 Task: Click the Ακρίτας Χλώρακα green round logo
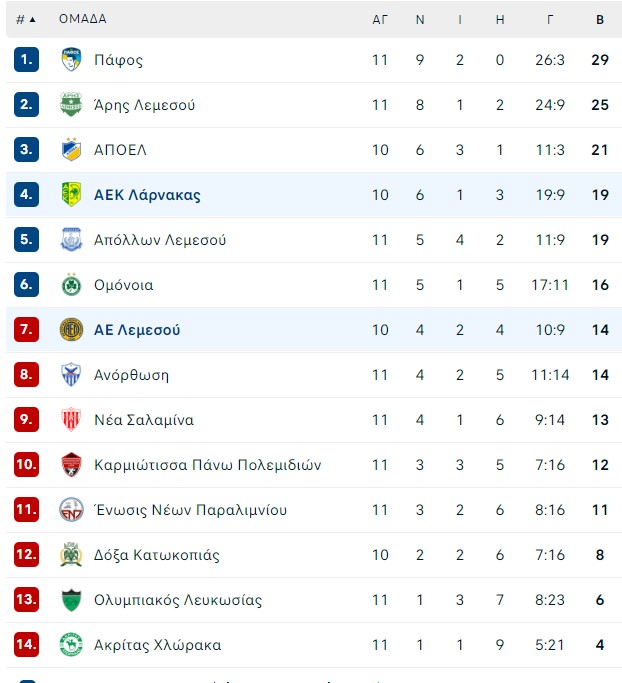71,645
